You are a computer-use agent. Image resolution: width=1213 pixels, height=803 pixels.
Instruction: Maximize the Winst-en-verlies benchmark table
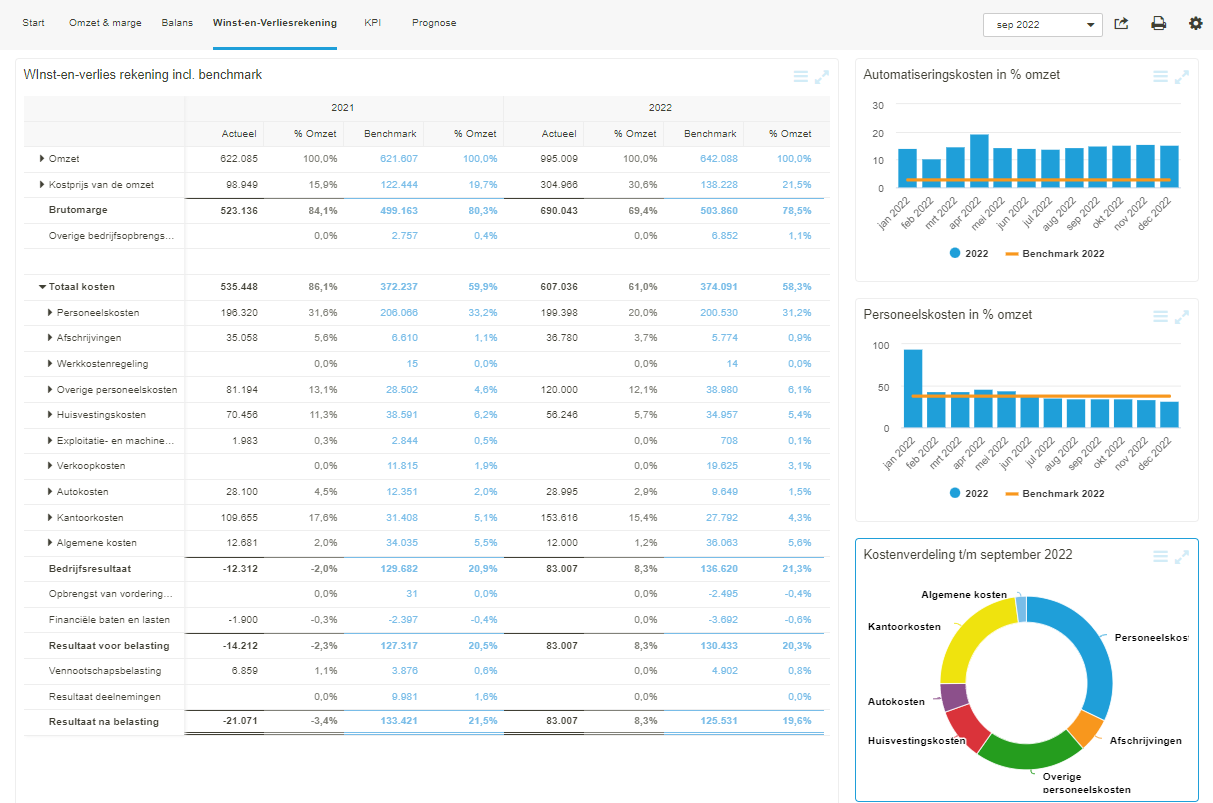click(822, 75)
